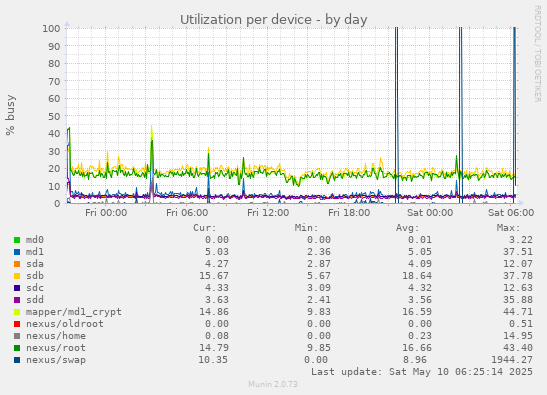
Task: Click the md0 green color swatch
Action: (x=17, y=240)
